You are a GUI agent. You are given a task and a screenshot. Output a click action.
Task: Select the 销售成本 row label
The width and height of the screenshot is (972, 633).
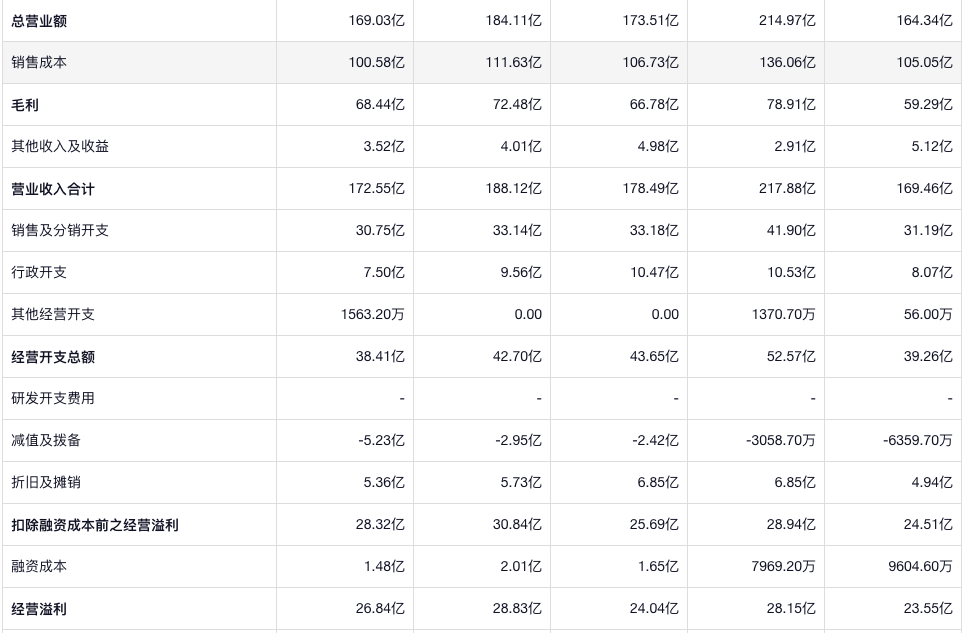[x=40, y=62]
